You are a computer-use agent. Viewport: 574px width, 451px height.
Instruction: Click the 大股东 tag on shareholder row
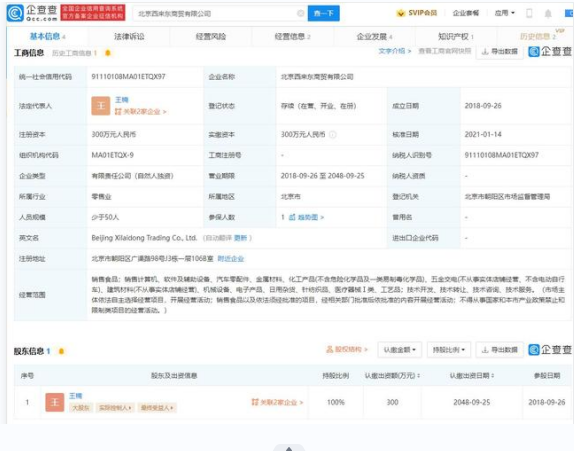coord(81,407)
